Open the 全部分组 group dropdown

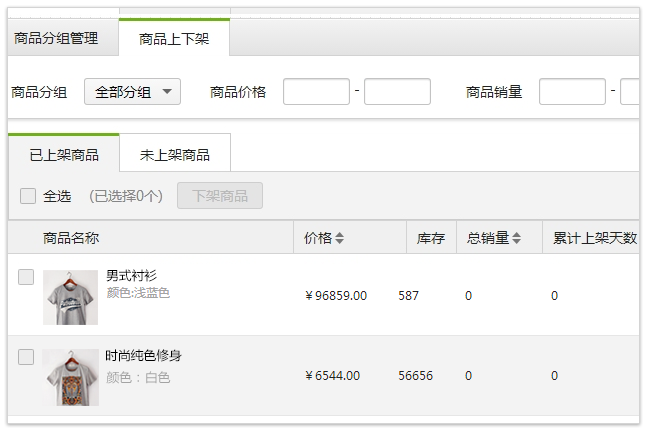[132, 92]
